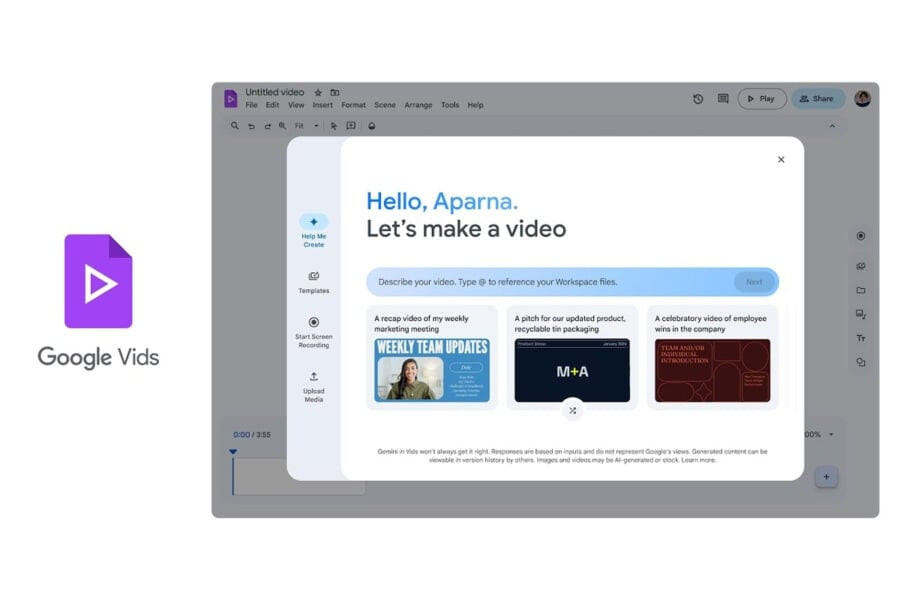Click the Undo arrow in toolbar
The width and height of the screenshot is (900, 600).
251,126
